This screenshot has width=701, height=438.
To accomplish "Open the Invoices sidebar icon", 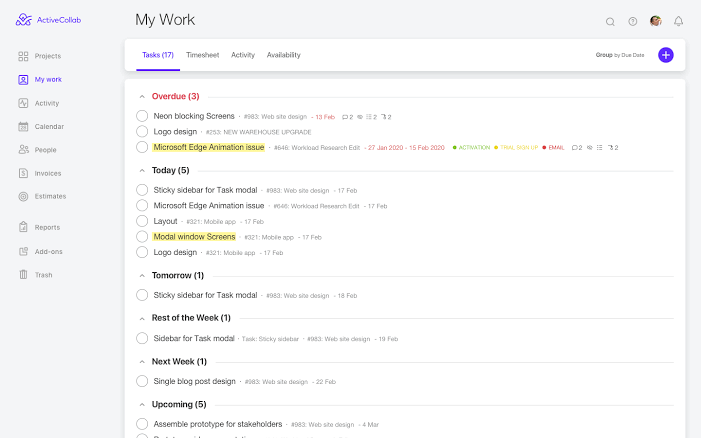I will coord(23,173).
